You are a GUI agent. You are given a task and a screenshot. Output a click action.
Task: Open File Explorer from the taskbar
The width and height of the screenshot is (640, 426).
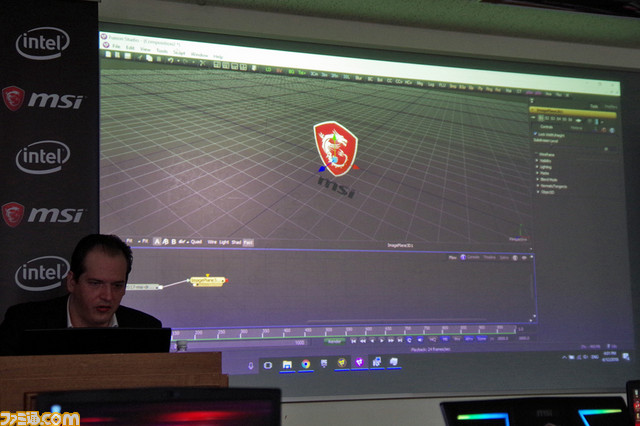click(287, 364)
